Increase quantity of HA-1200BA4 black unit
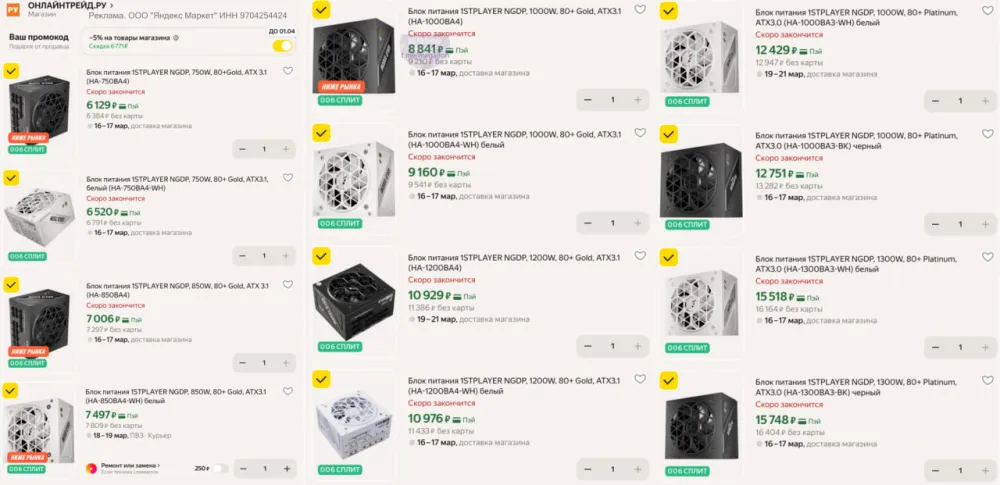Viewport: 1000px width, 485px height. point(639,346)
